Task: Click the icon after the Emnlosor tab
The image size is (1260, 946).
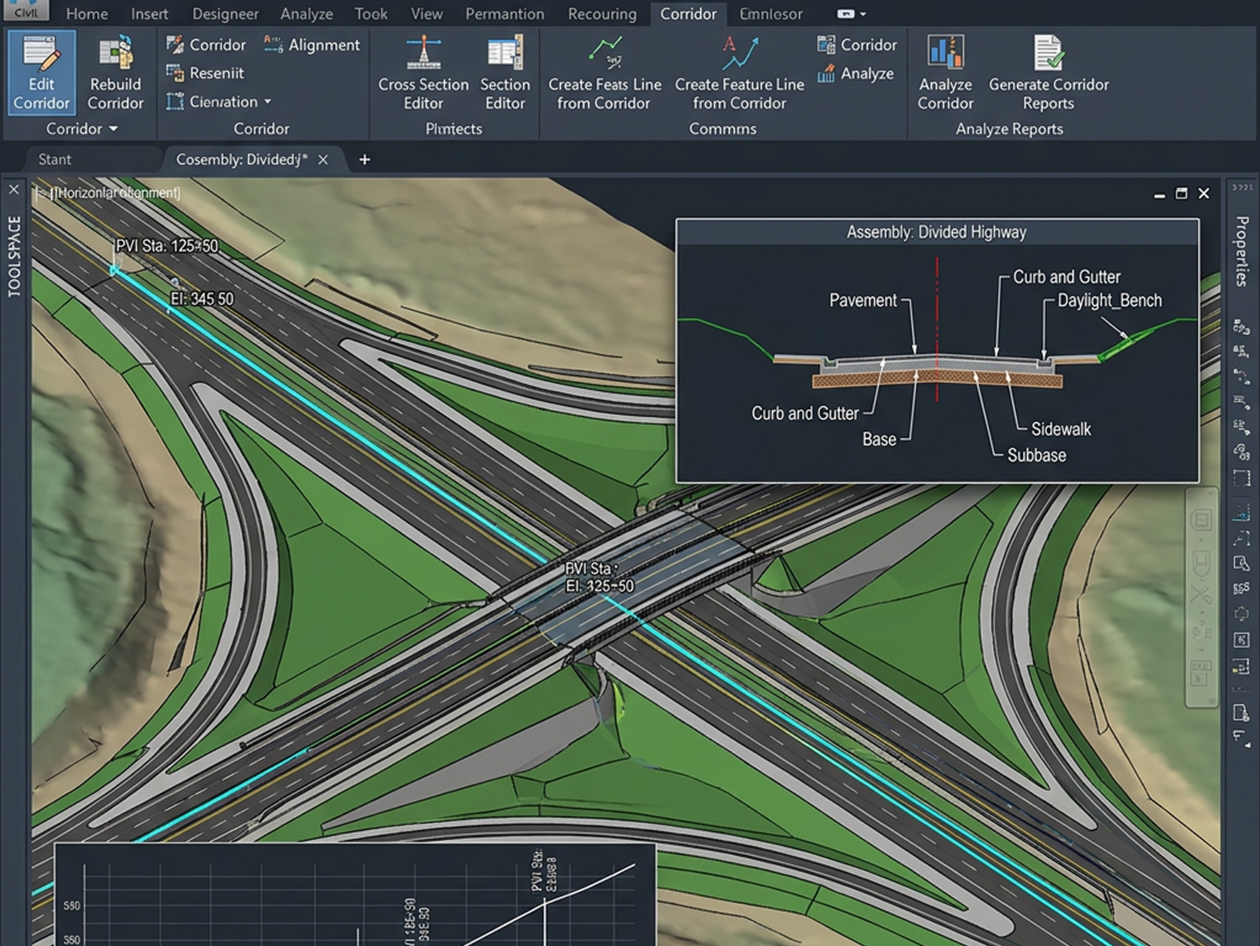Action: [x=846, y=14]
